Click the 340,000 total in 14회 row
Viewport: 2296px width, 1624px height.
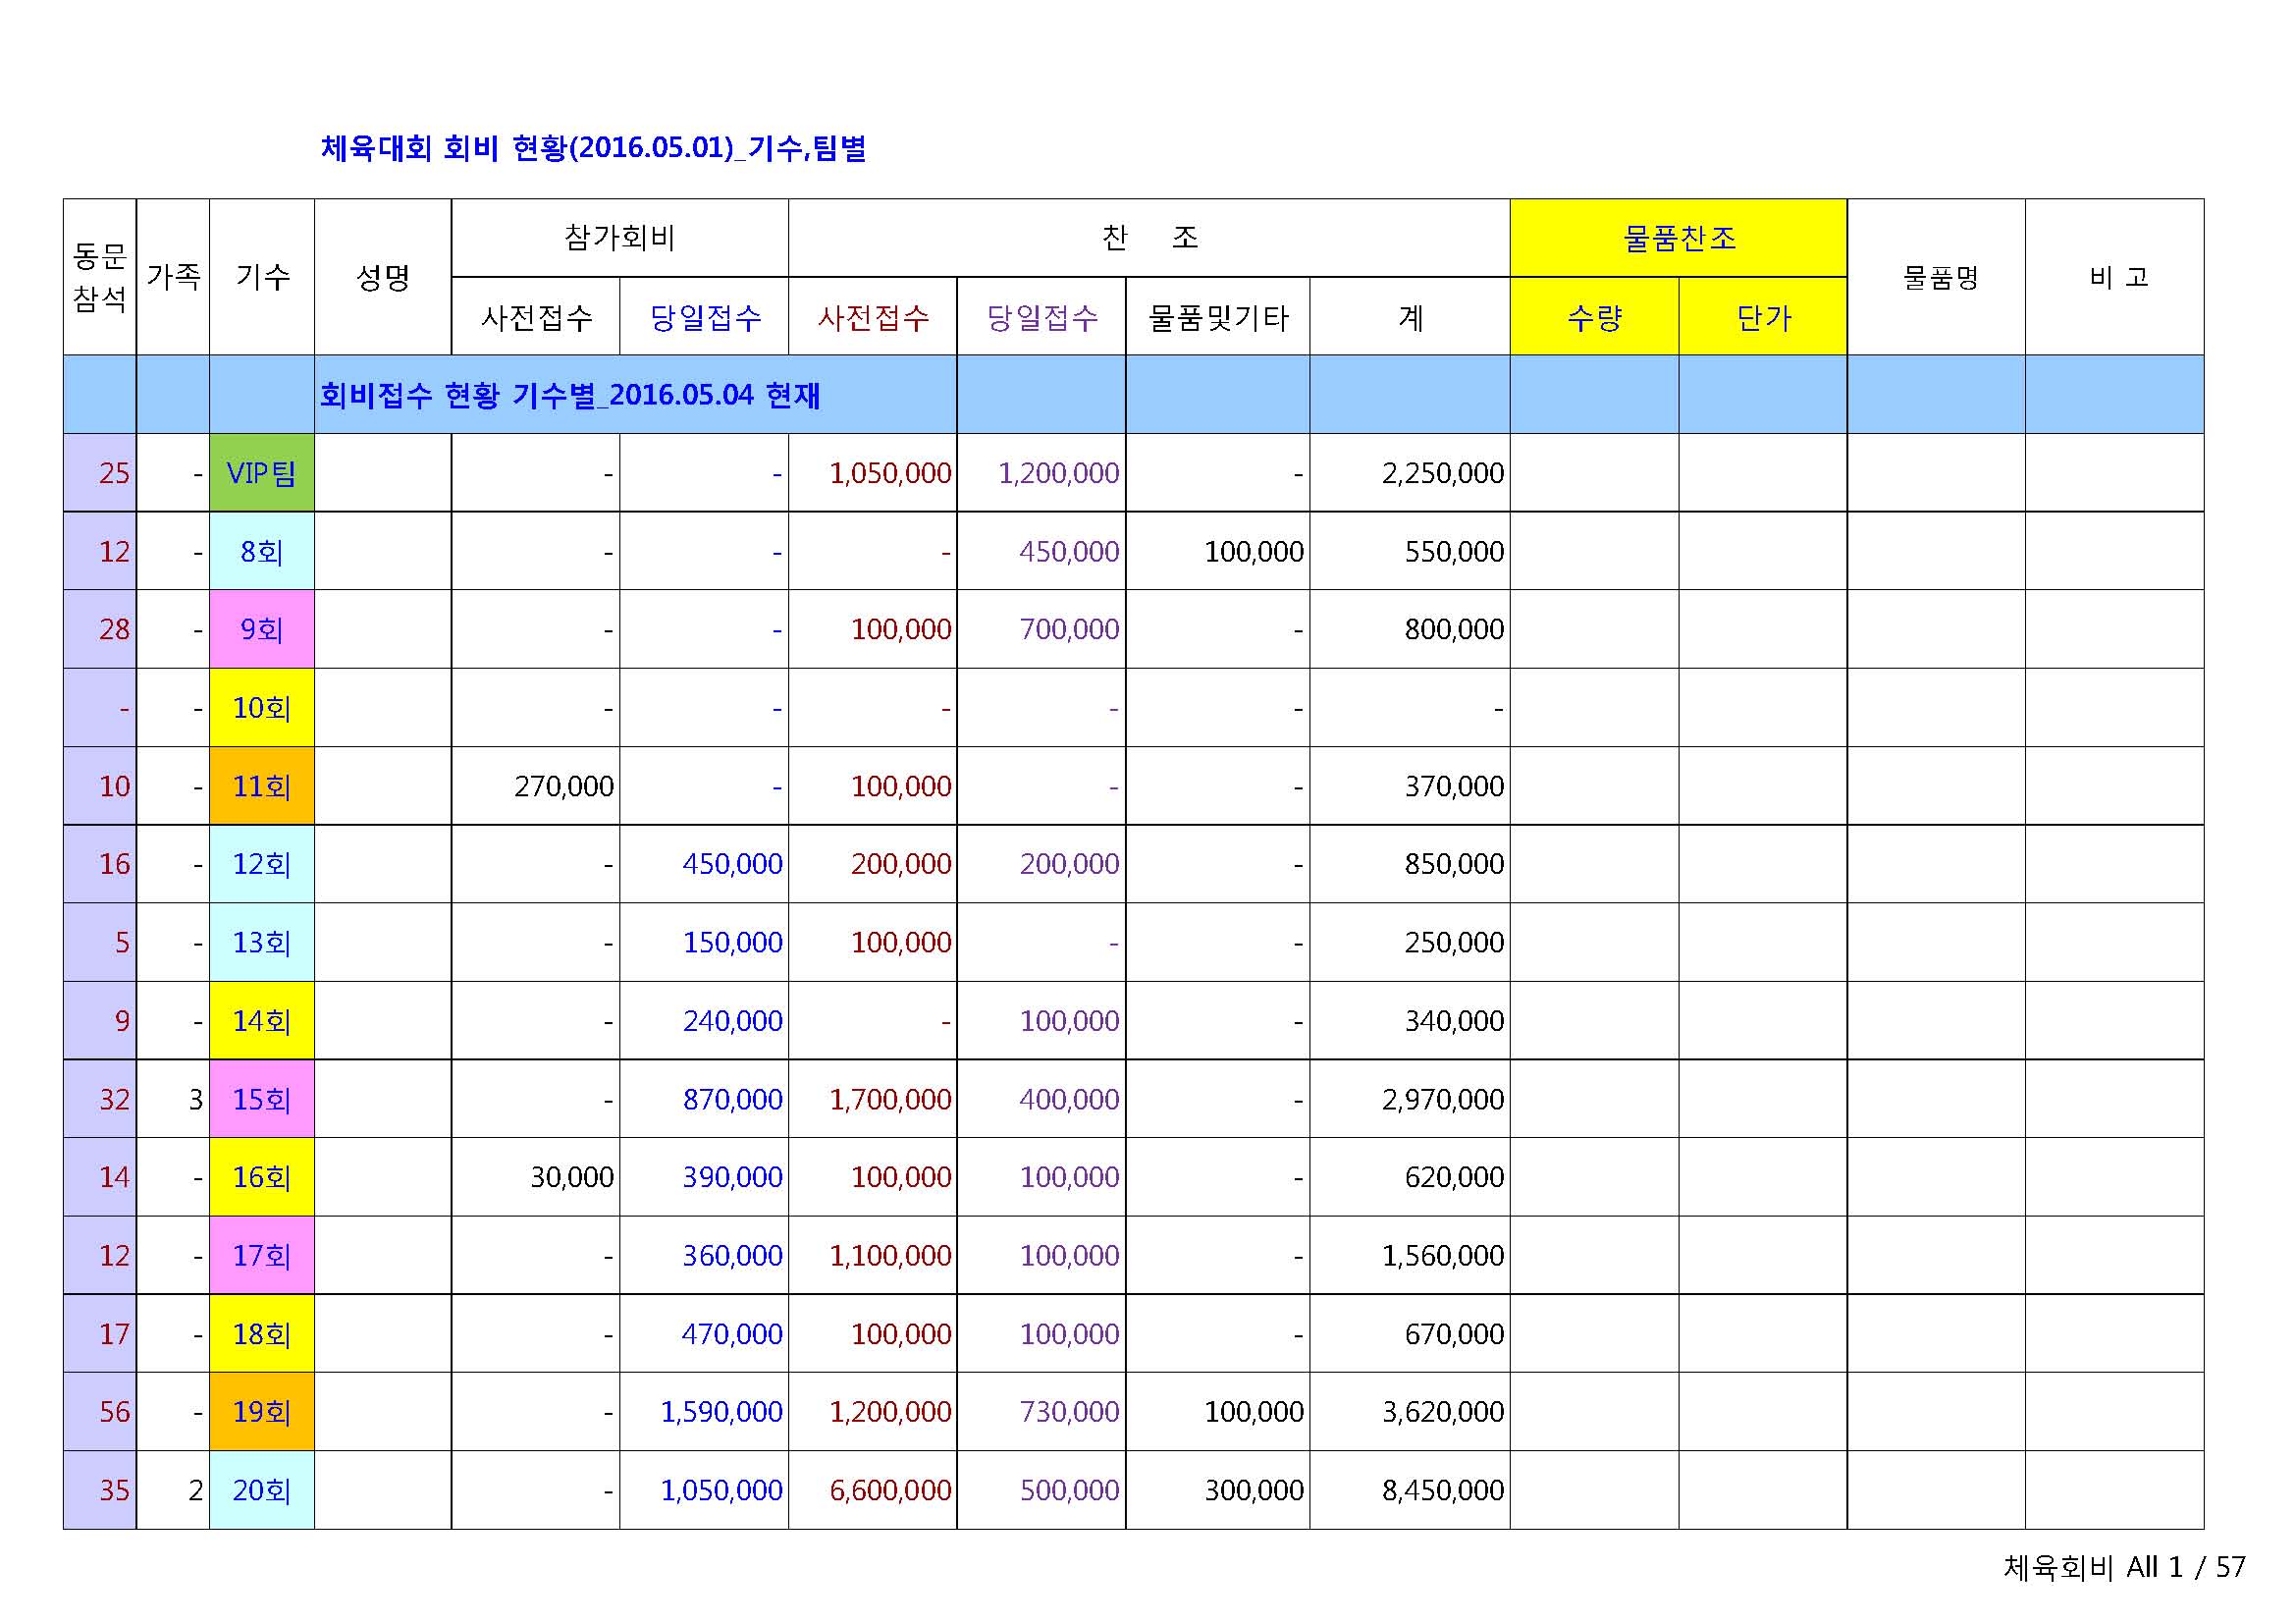(x=1454, y=1021)
